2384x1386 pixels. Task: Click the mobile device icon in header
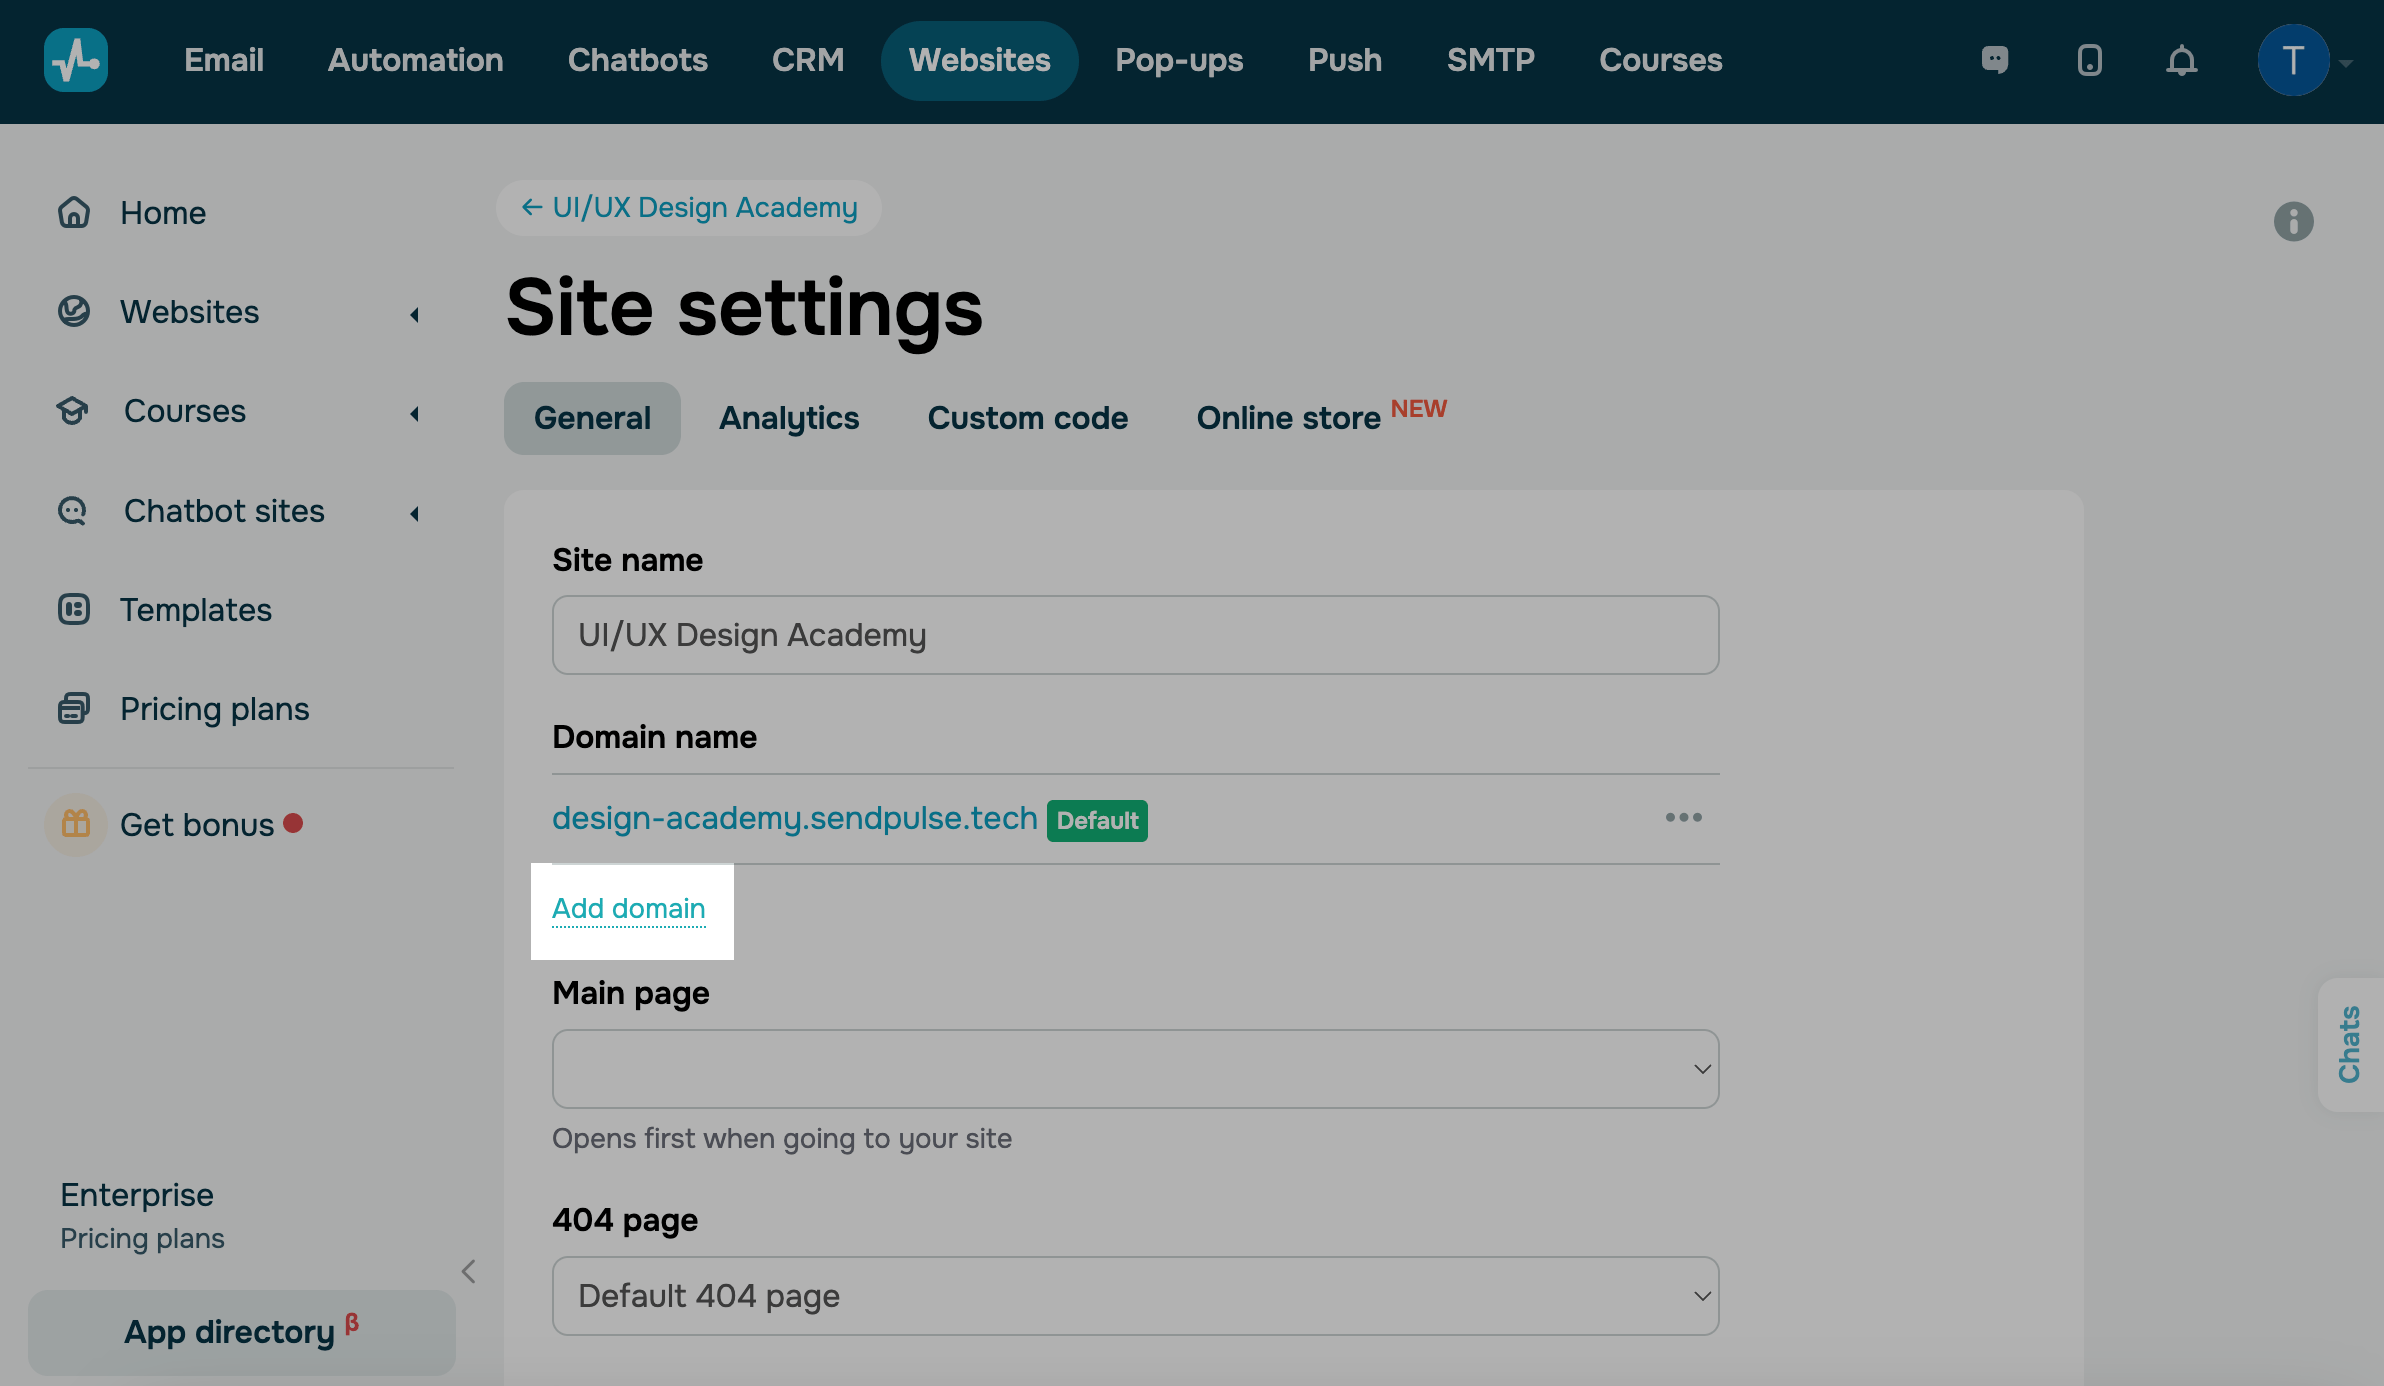pyautogui.click(x=2089, y=60)
